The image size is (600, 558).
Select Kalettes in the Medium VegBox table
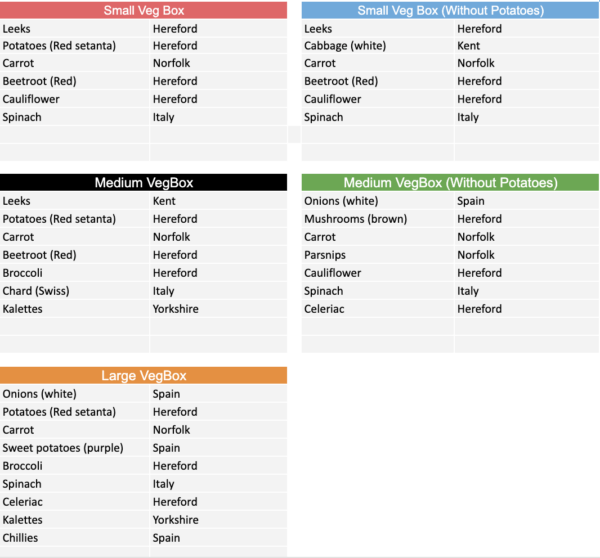[x=25, y=309]
